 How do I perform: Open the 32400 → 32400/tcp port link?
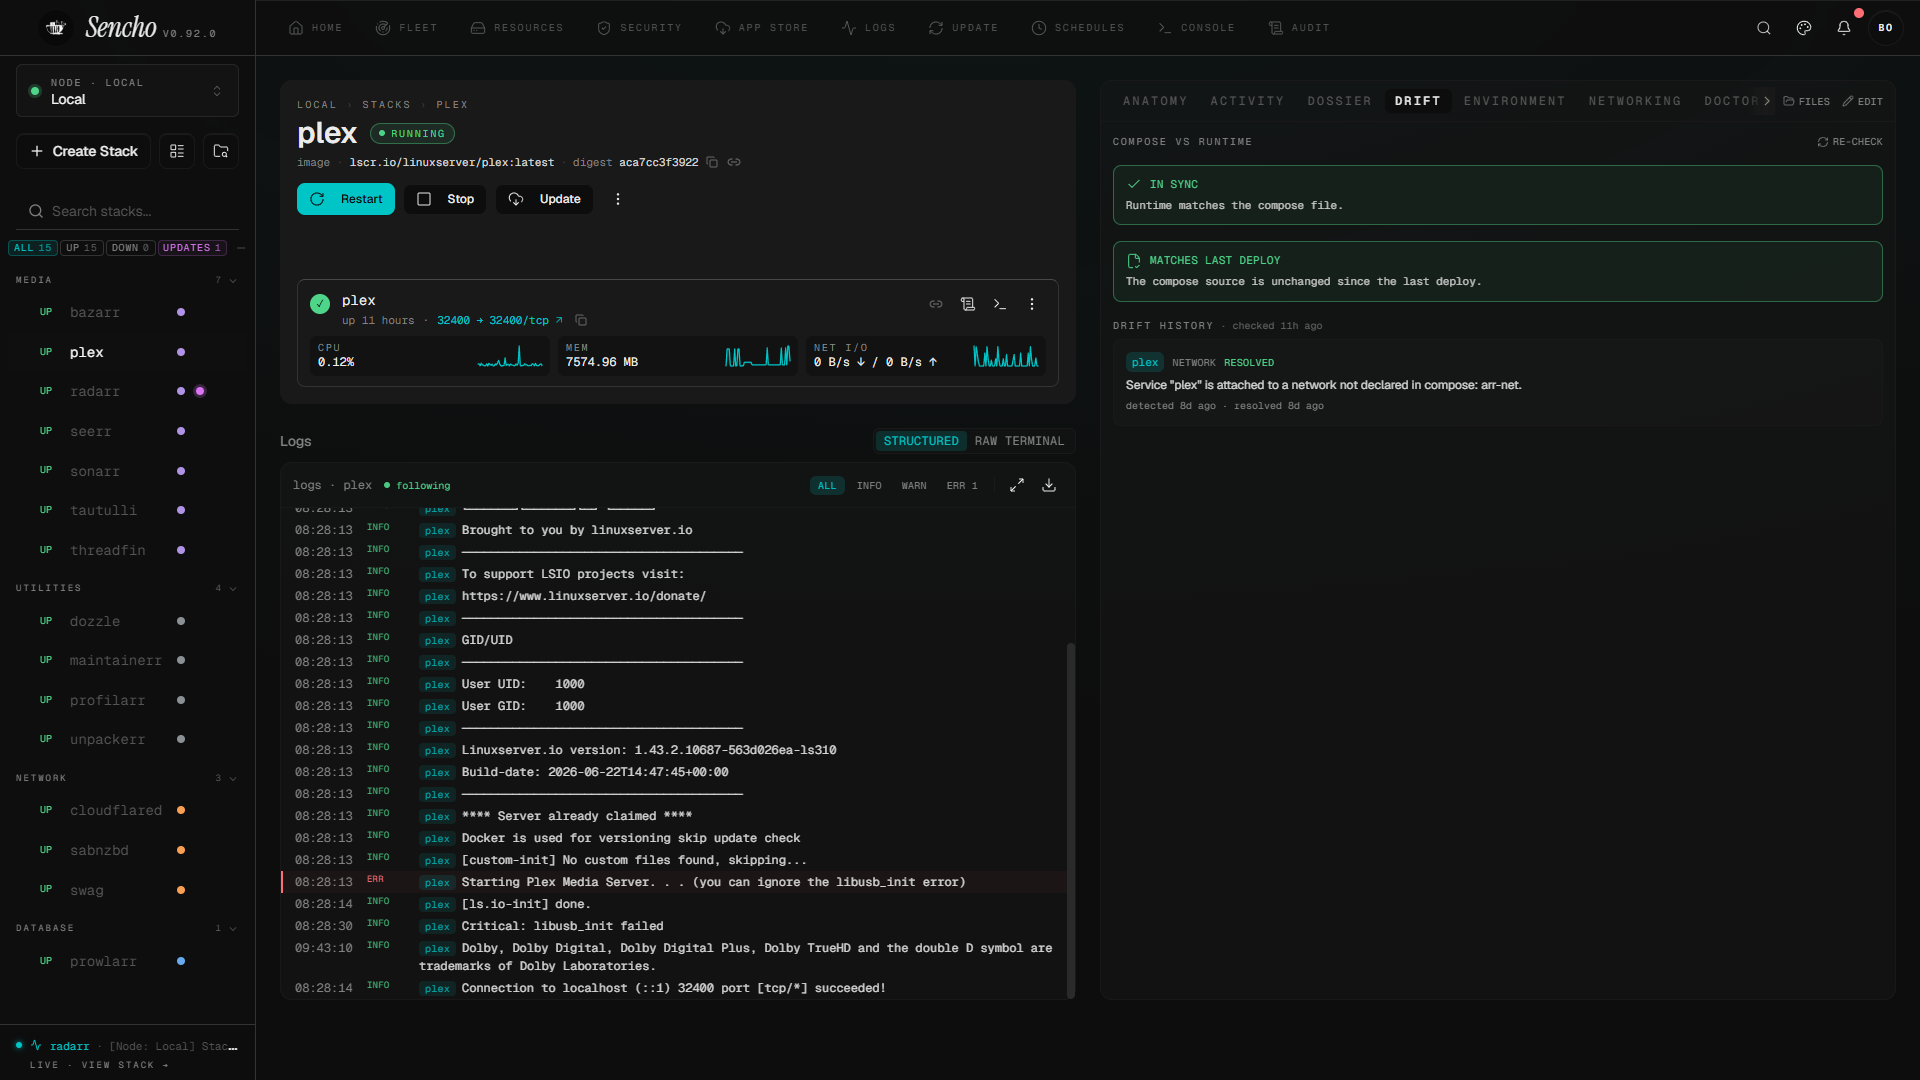[499, 321]
